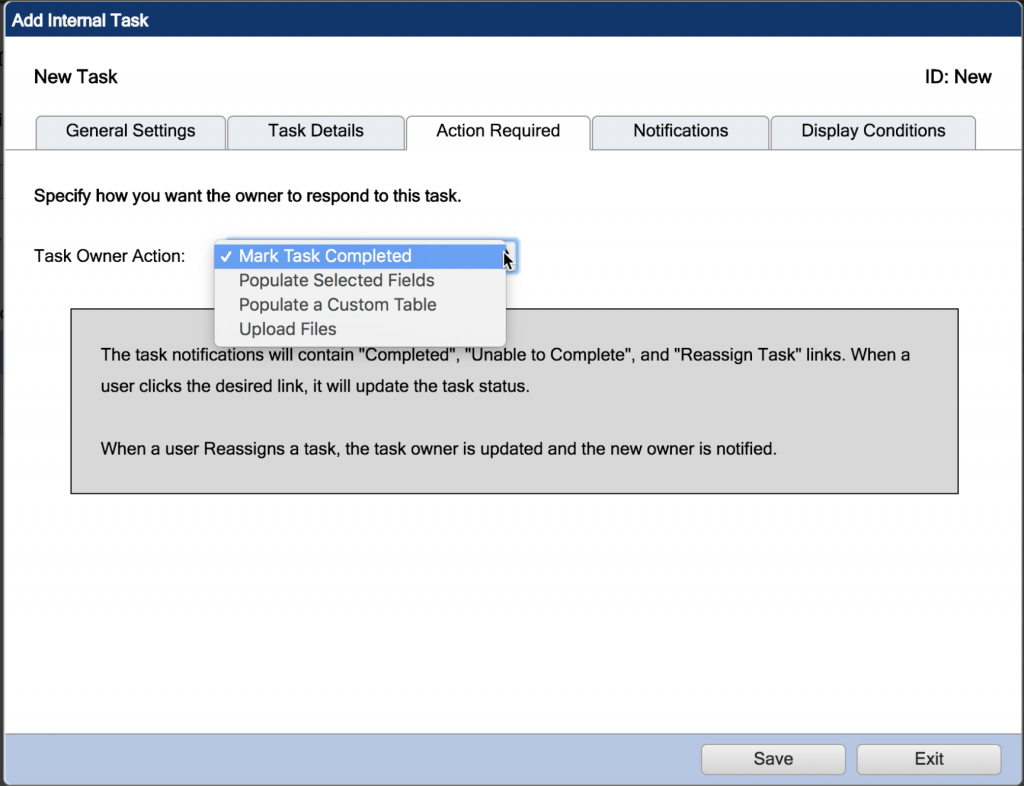Click the Task Owner Action label
The image size is (1024, 786).
110,256
